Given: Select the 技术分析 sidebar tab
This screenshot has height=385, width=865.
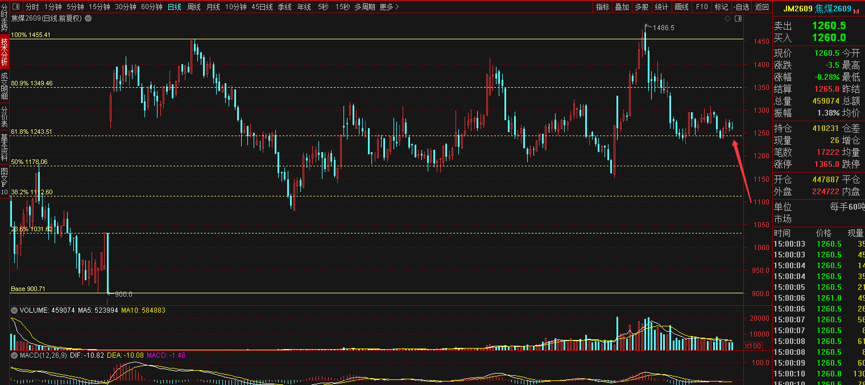Looking at the screenshot, I should click(x=4, y=51).
